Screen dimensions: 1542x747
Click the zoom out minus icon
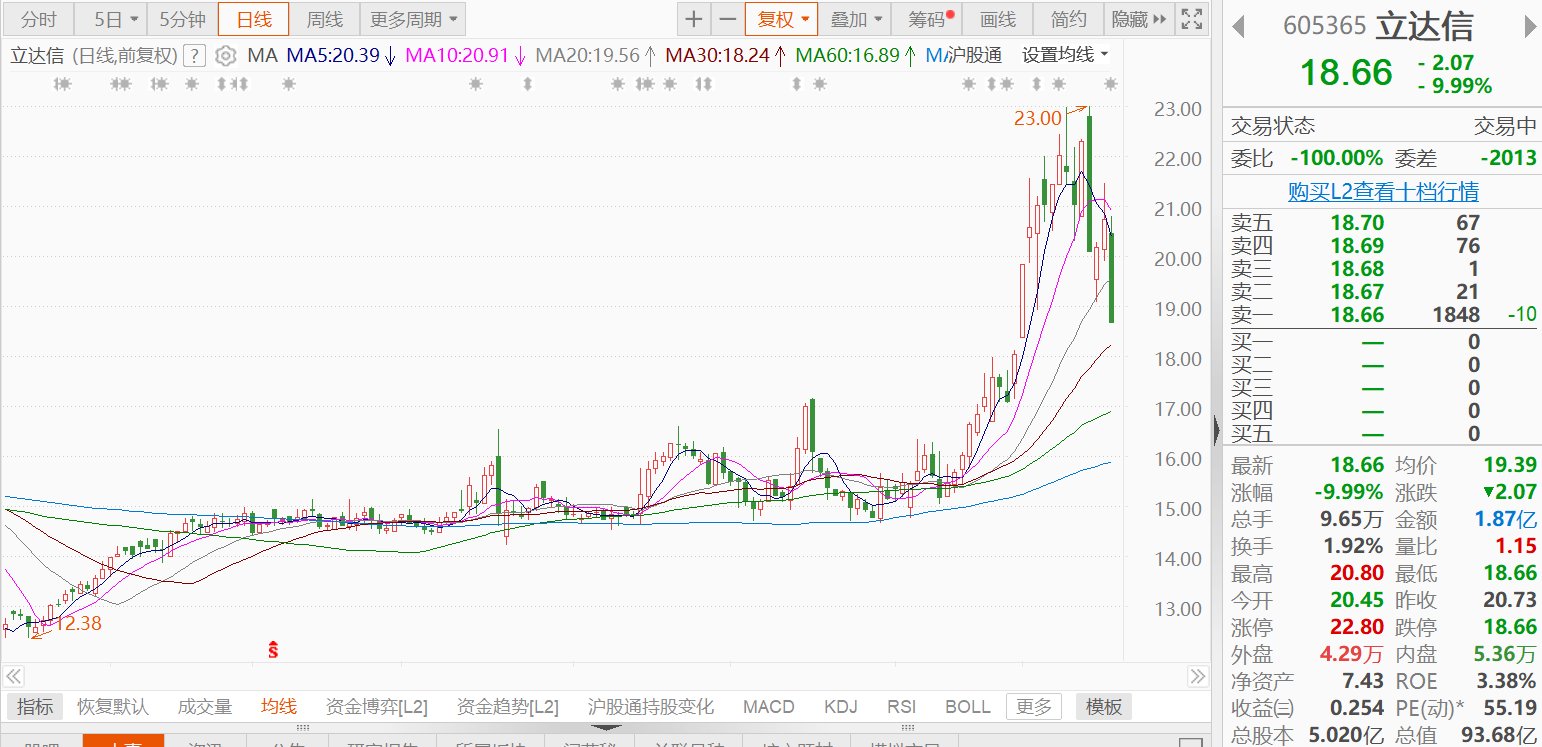727,19
